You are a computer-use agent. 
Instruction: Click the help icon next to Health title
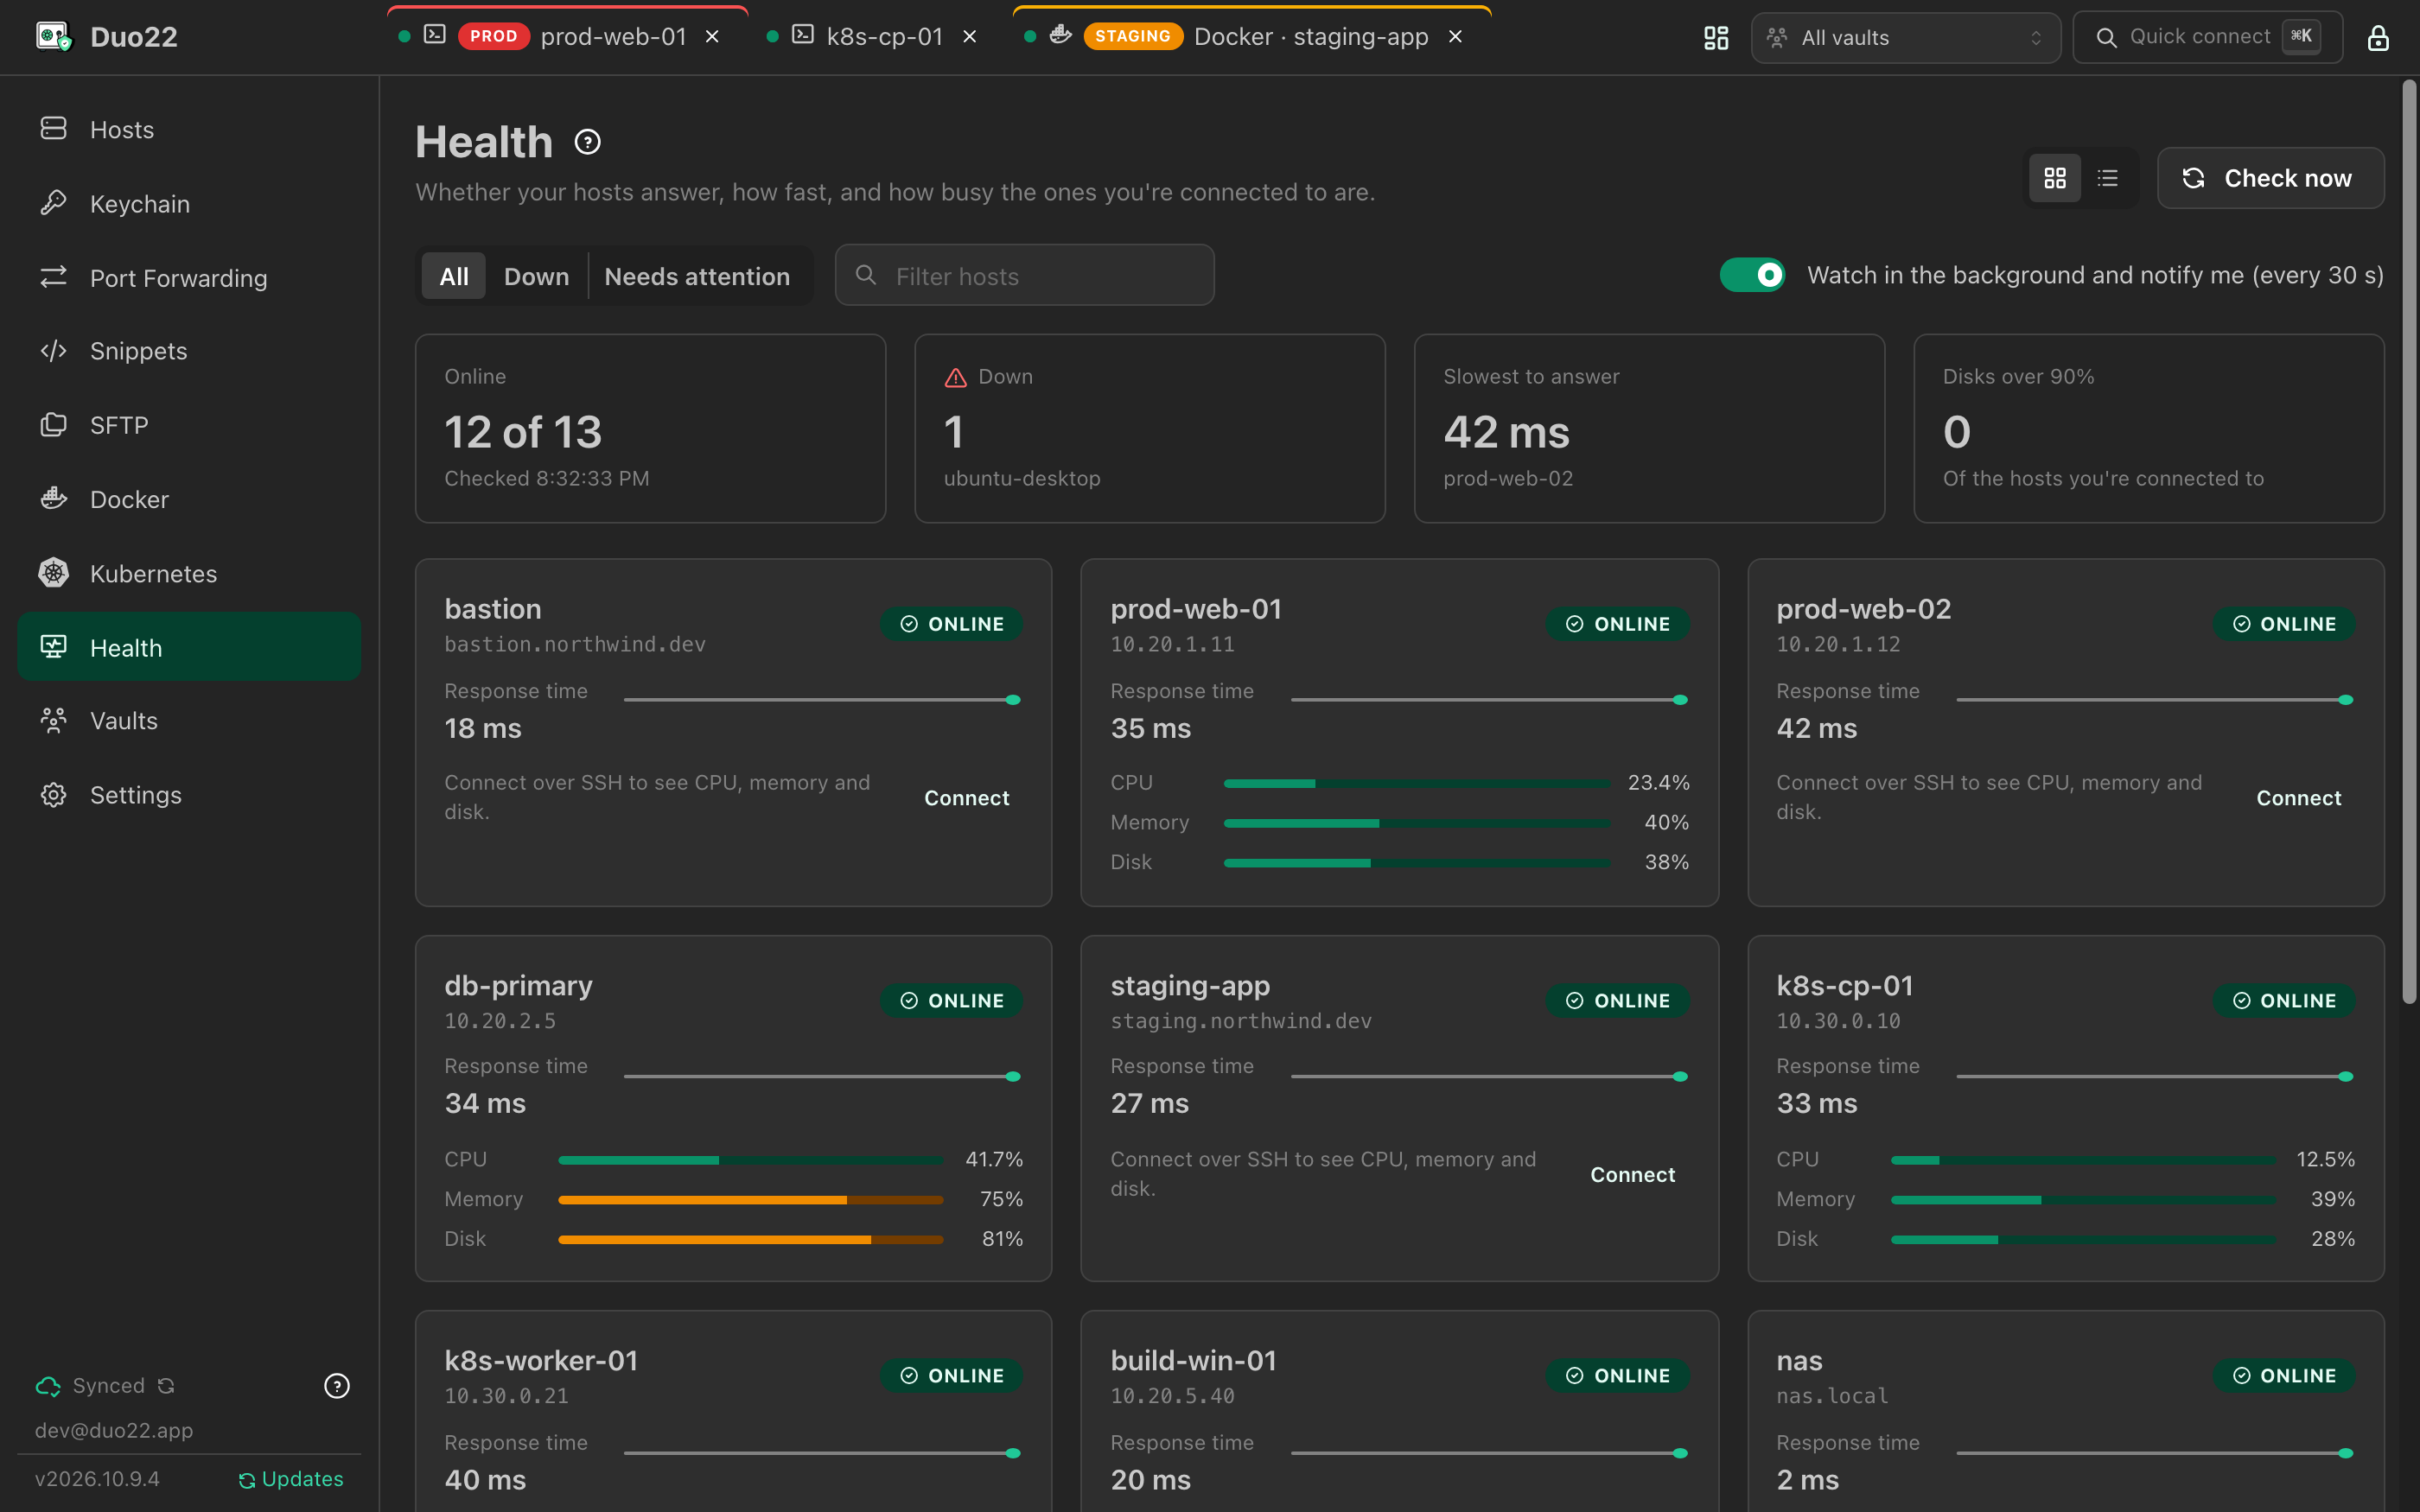coord(587,142)
